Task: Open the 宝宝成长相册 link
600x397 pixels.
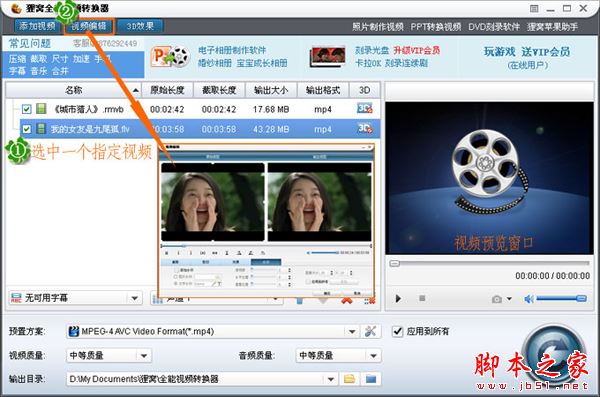Action: coord(262,63)
